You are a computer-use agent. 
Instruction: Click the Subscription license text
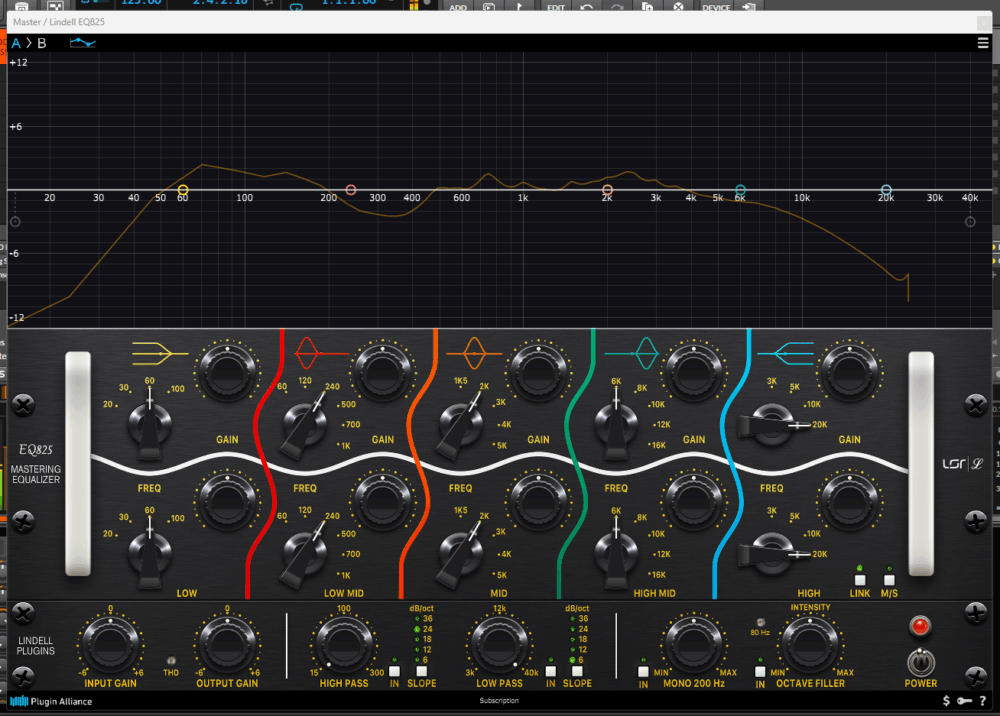coord(499,701)
